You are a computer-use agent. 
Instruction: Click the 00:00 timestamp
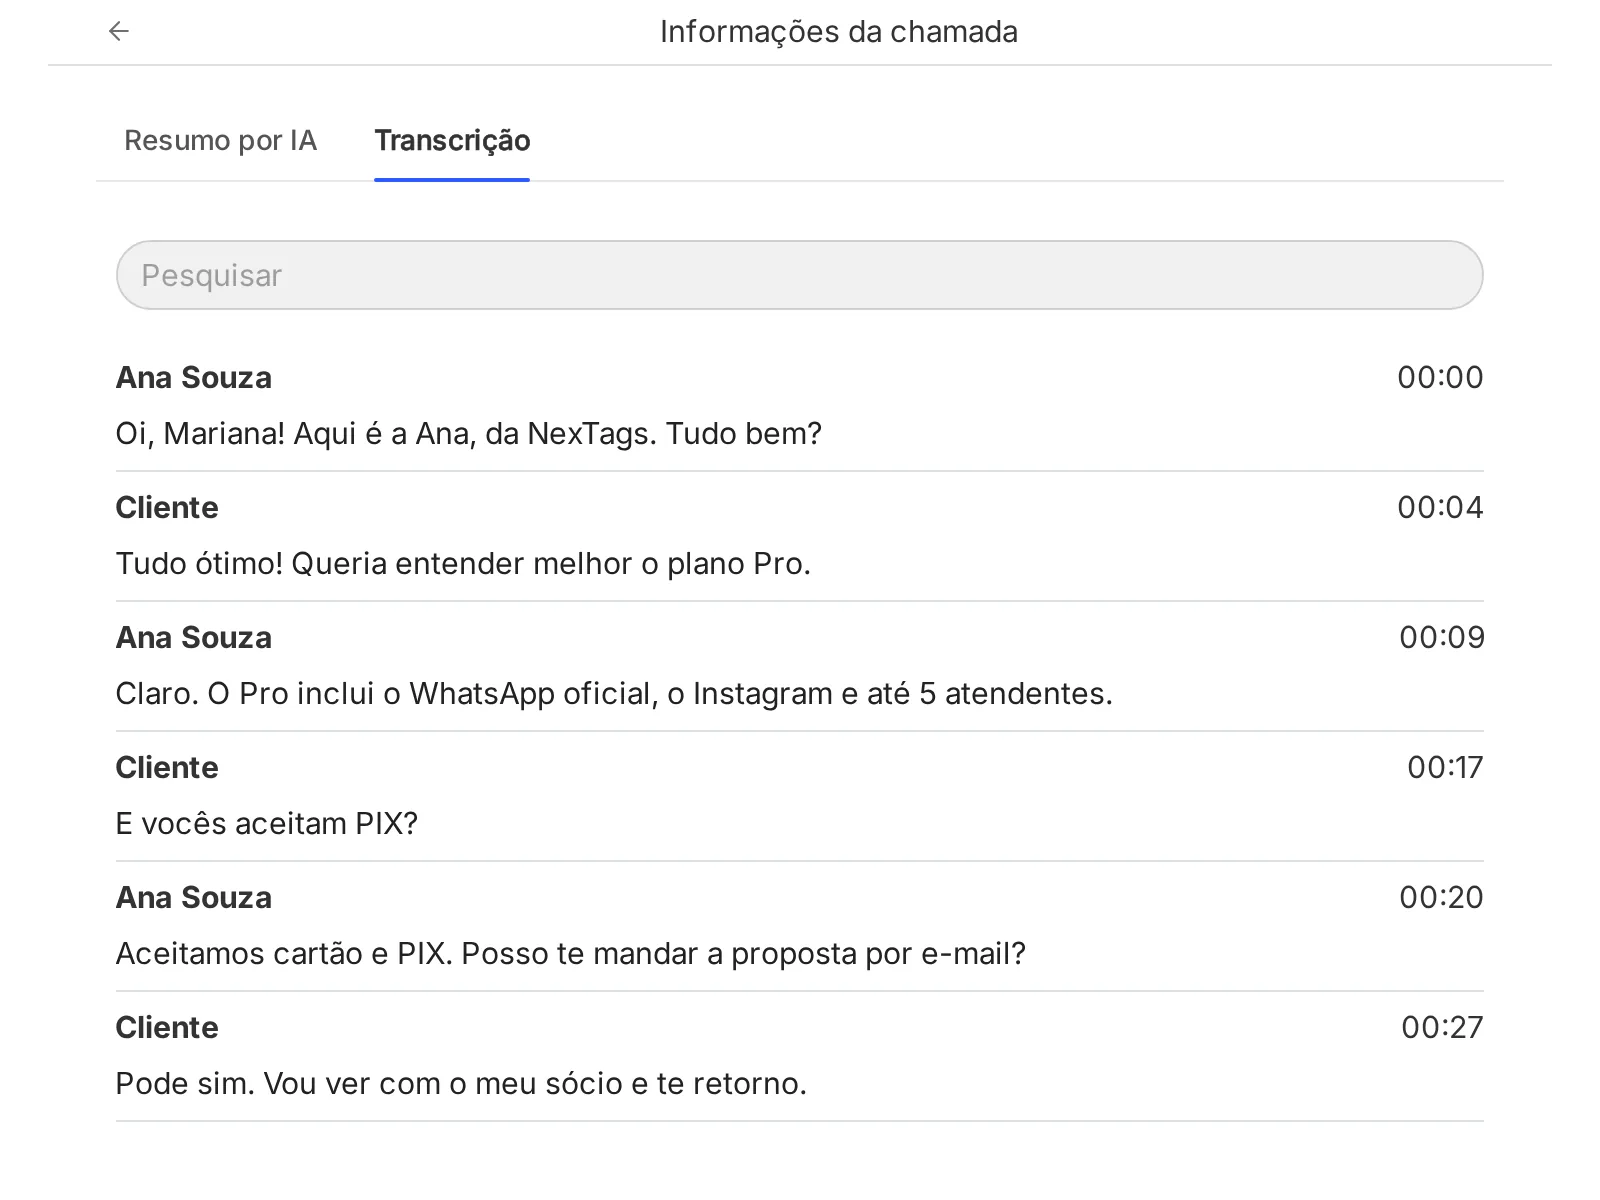(x=1440, y=377)
